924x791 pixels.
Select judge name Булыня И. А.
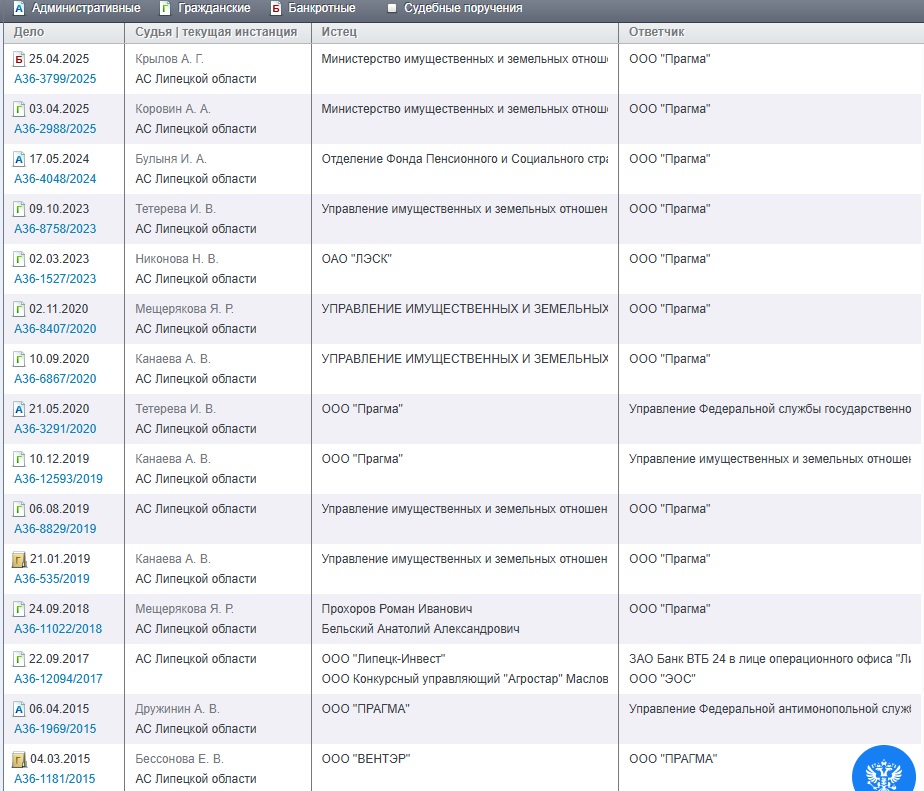[171, 159]
